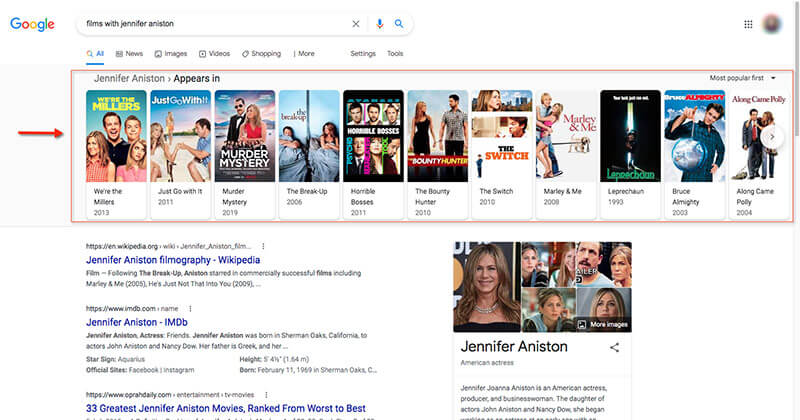Open the Google apps grid

(748, 24)
